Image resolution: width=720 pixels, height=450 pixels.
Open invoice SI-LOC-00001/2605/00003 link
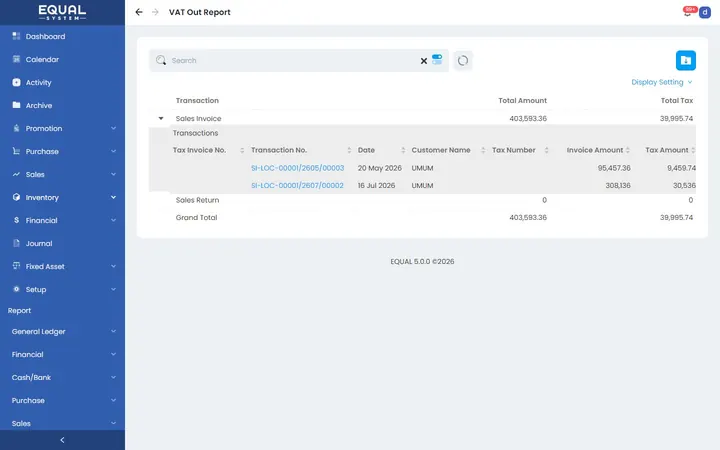pyautogui.click(x=298, y=168)
